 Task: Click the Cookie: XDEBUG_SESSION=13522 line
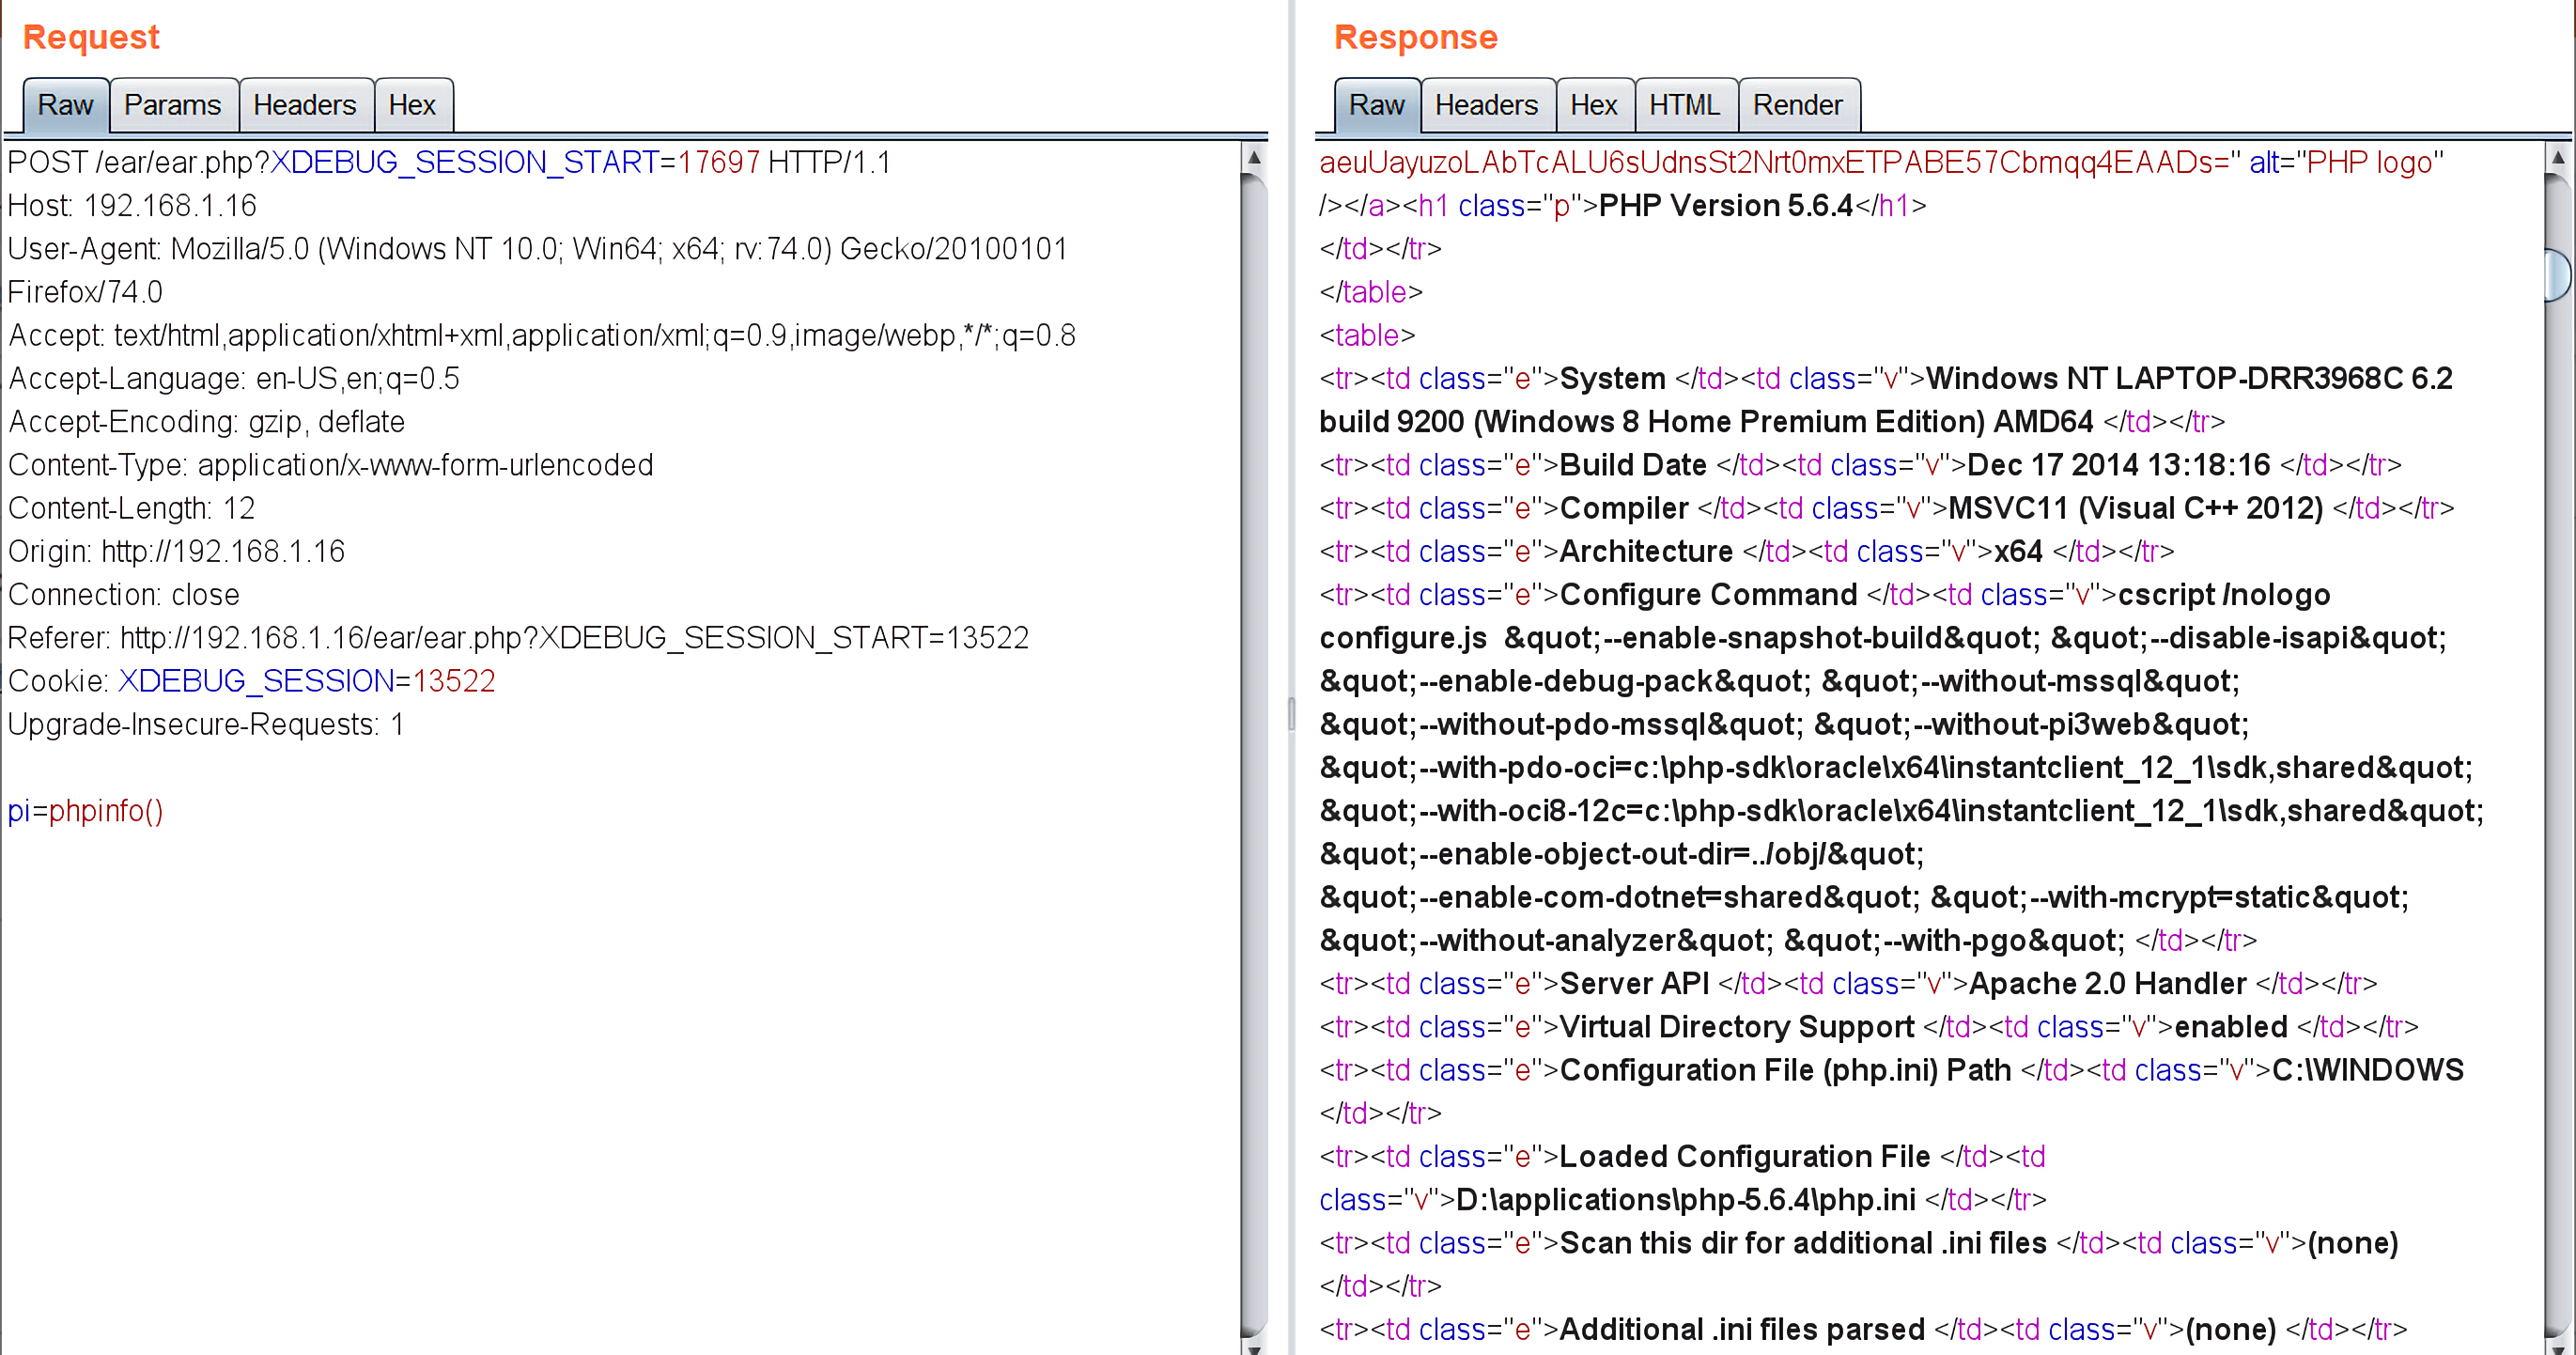(252, 680)
